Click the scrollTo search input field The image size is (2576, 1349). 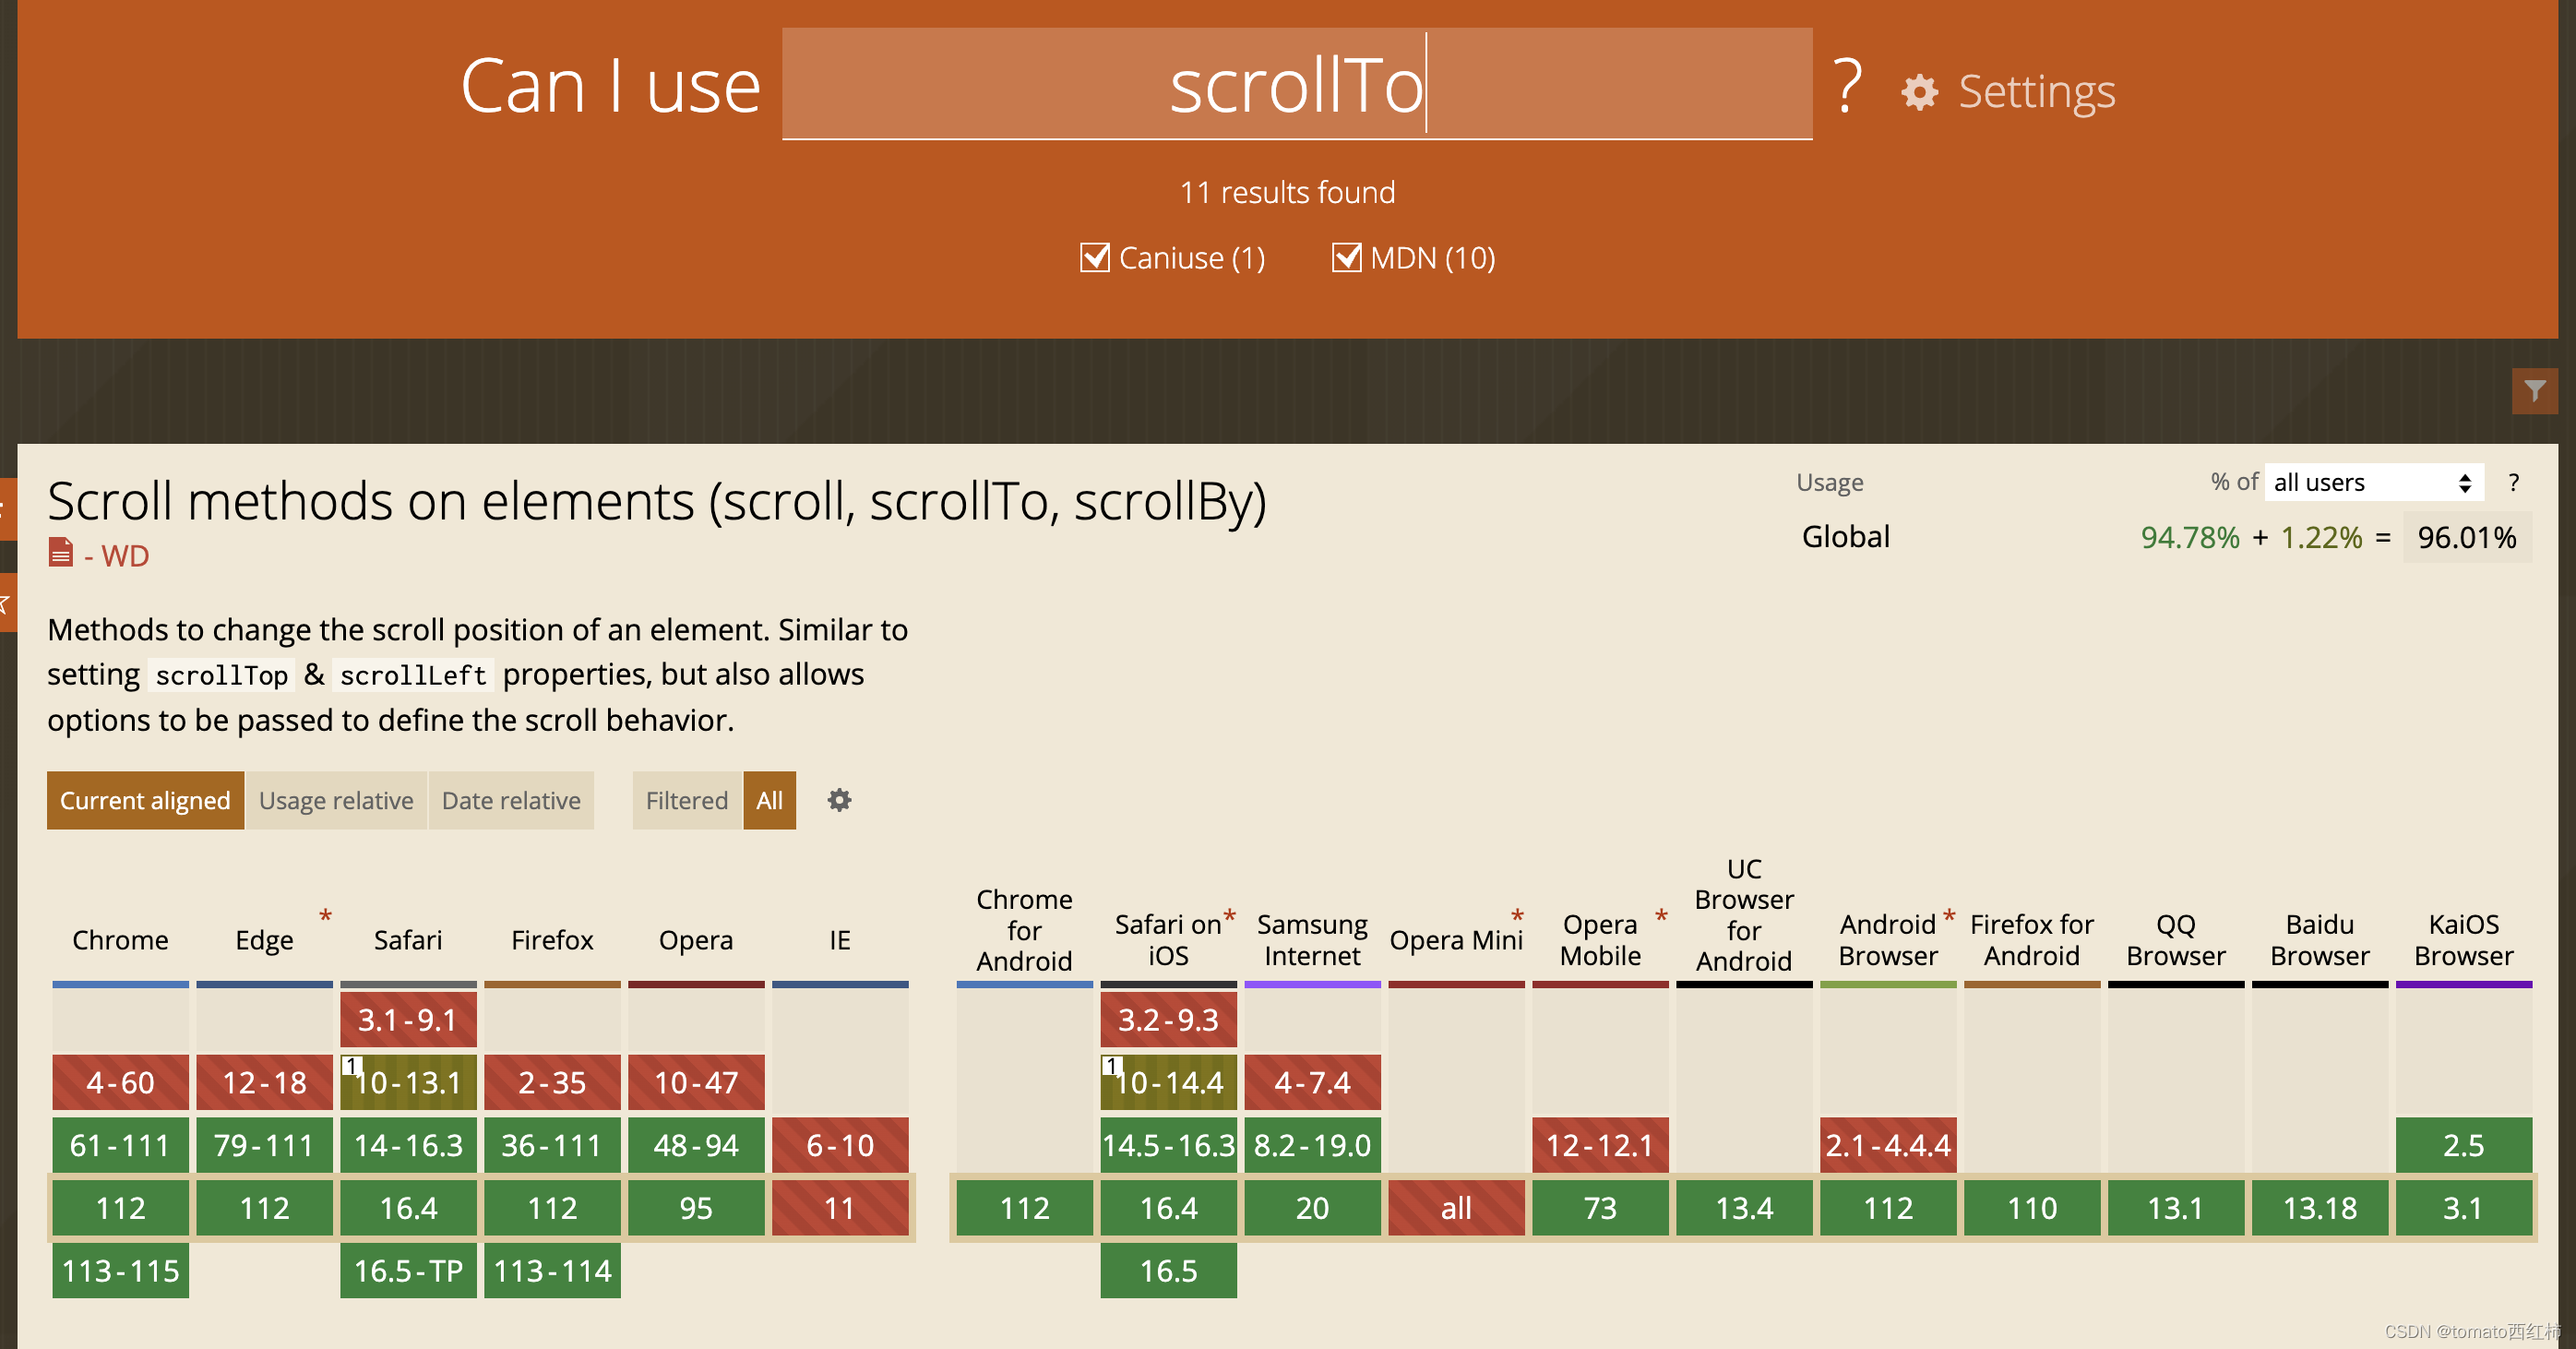tap(1296, 85)
